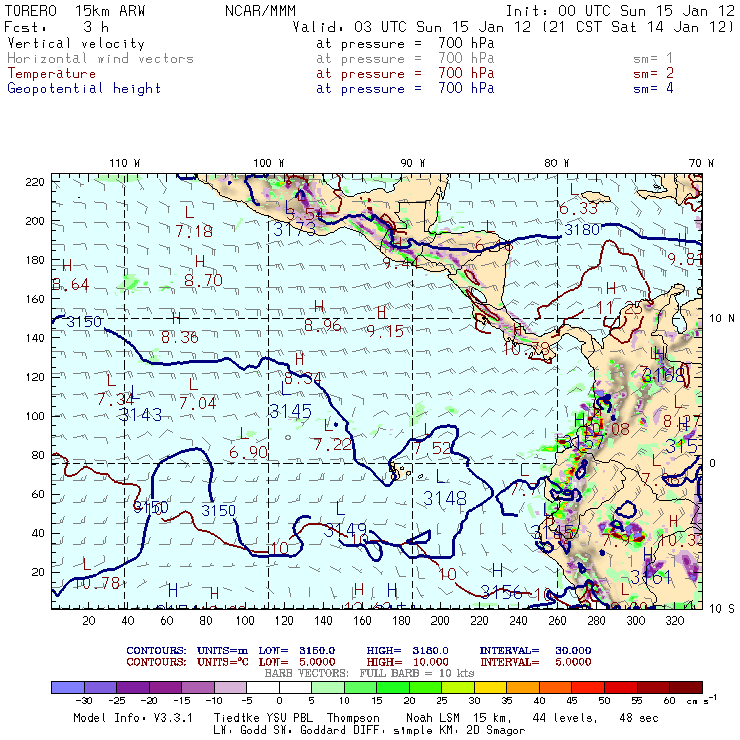Click the 'Valid: 03 UTC Sun 15 Jan 12' text
Image resolution: width=740 pixels, height=740 pixels.
412,27
